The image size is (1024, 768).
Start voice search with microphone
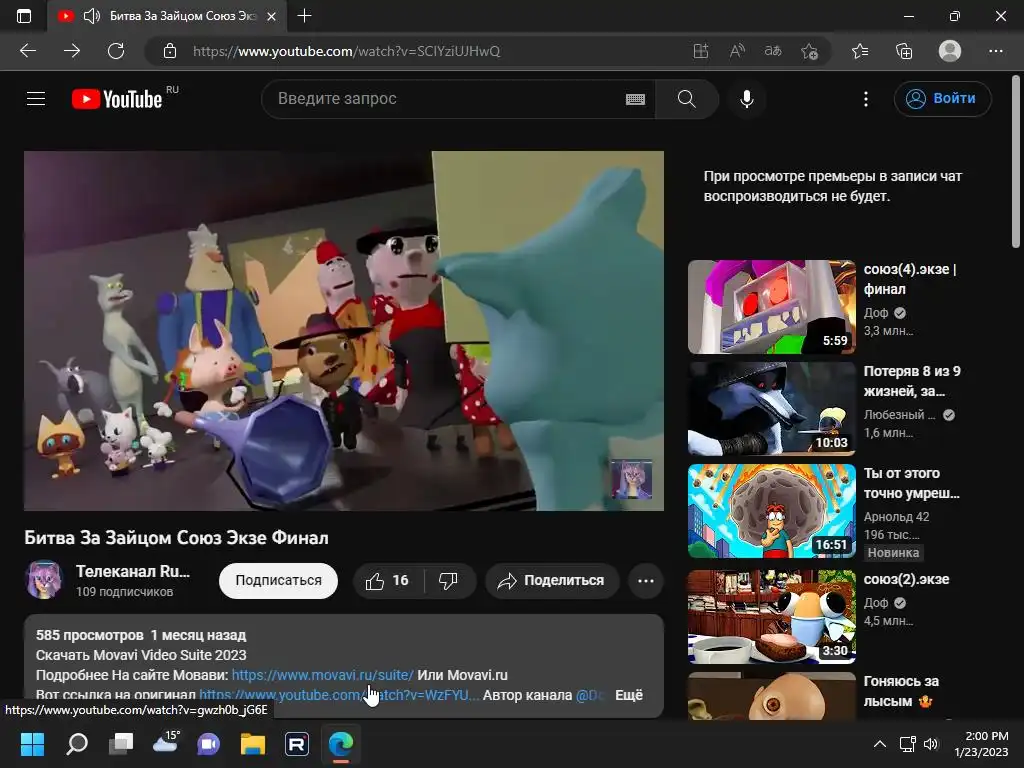point(747,99)
